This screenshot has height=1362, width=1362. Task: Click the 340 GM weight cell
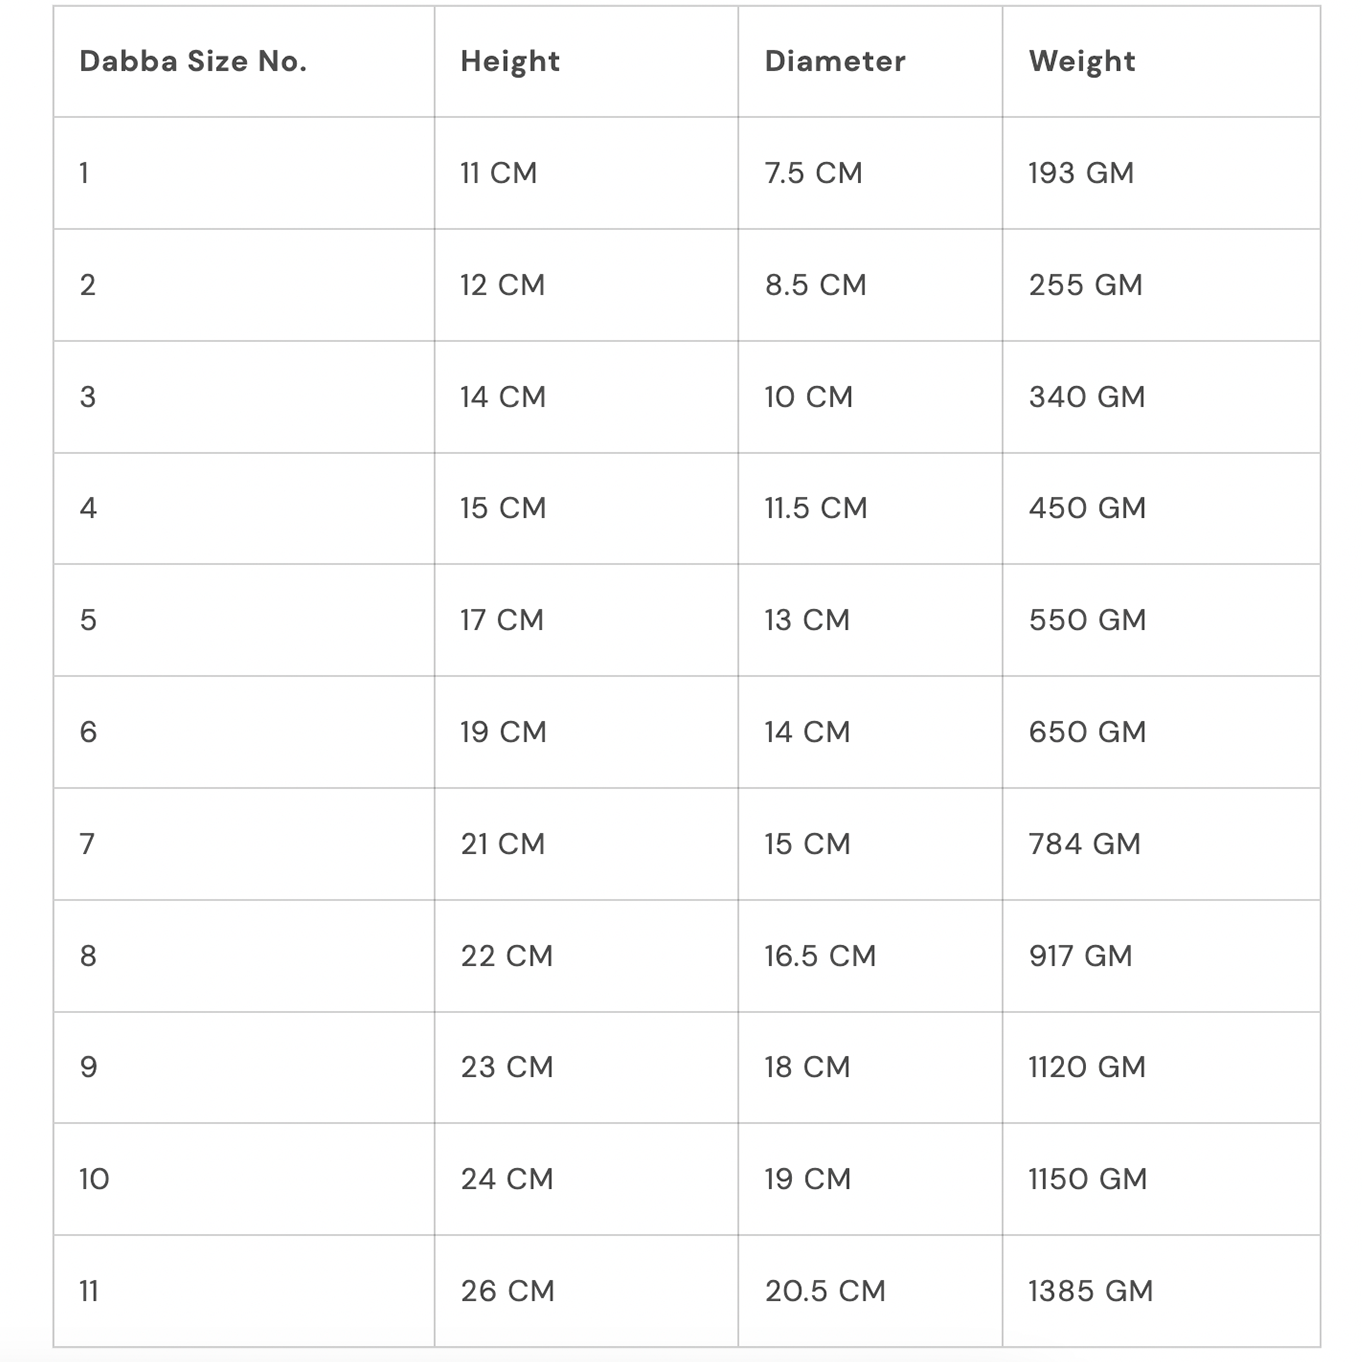(x=1087, y=397)
